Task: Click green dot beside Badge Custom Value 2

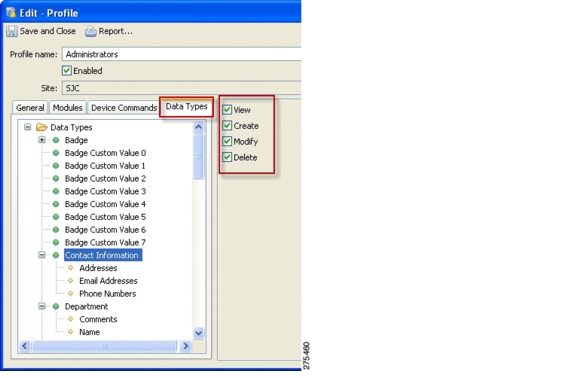Action: [x=56, y=179]
